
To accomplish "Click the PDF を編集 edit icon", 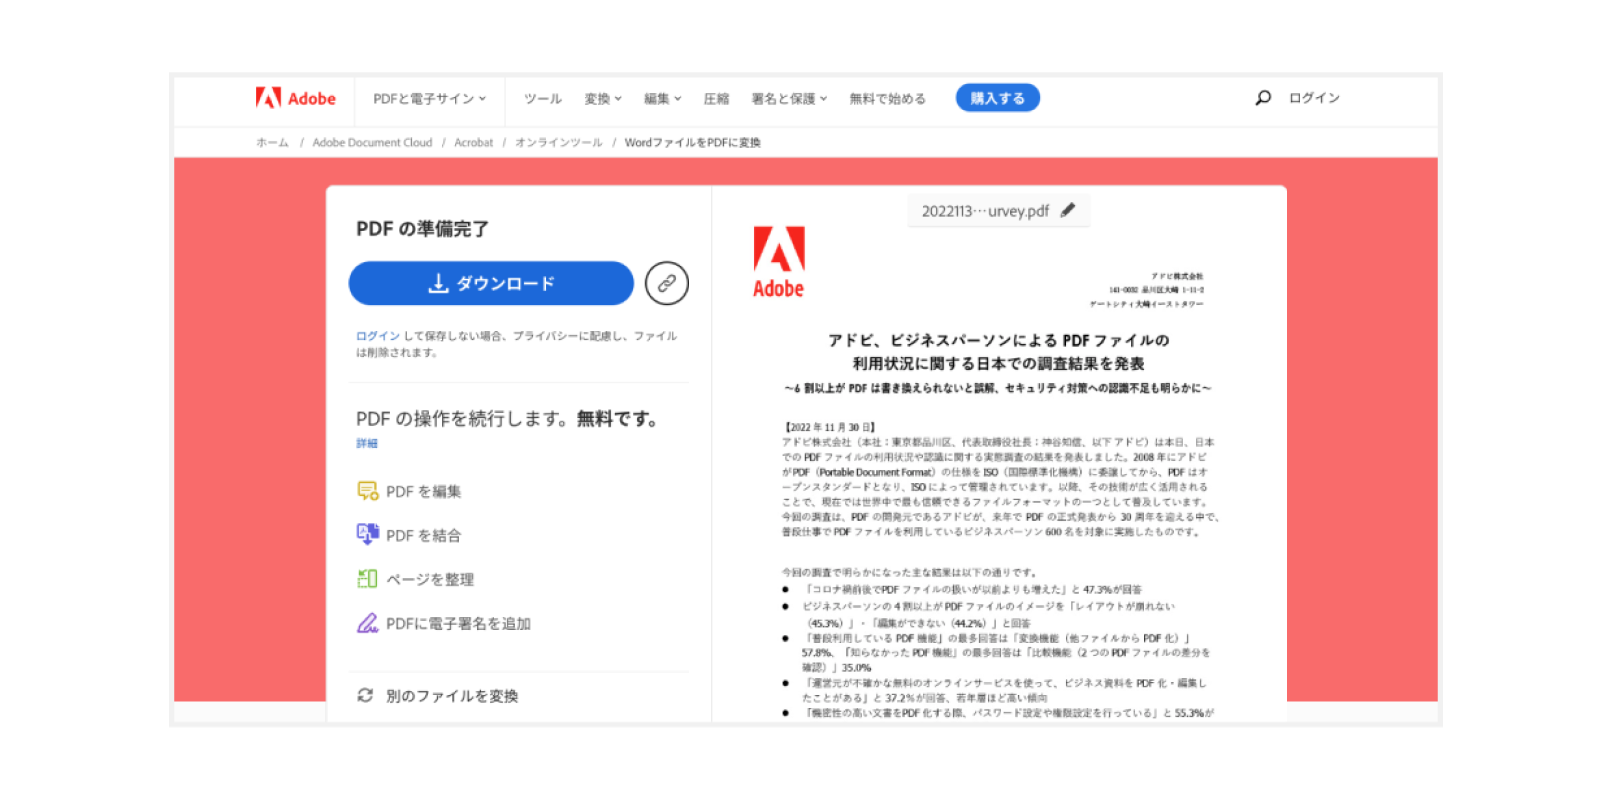I will (367, 491).
